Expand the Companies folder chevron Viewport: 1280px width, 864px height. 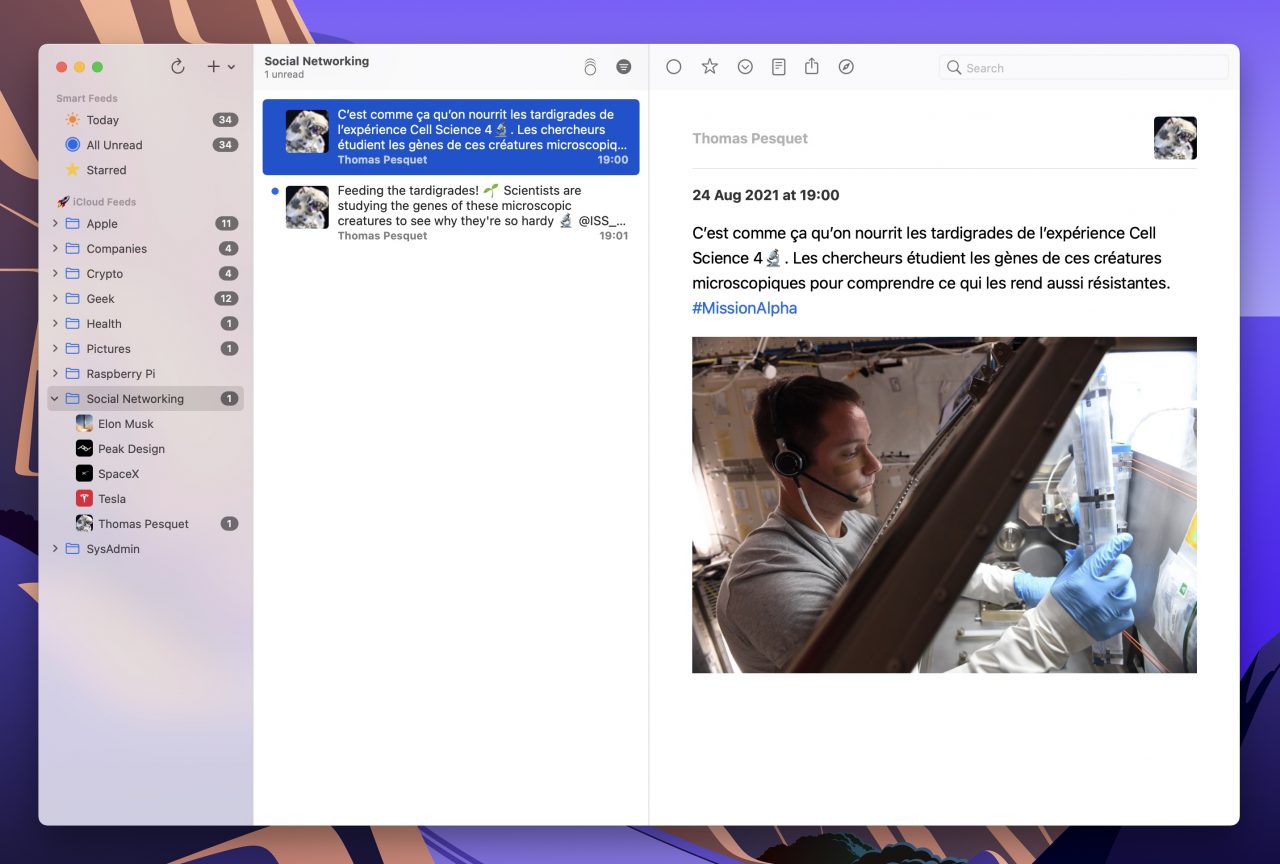[x=56, y=249]
